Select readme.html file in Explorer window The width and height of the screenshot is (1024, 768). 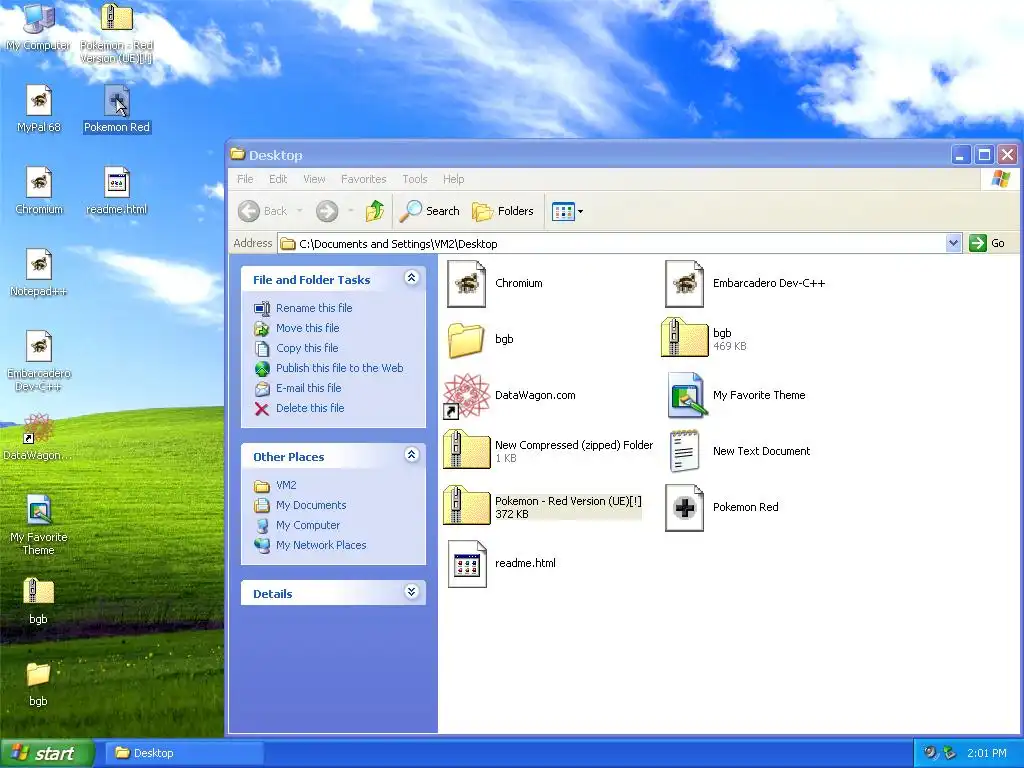[502, 564]
